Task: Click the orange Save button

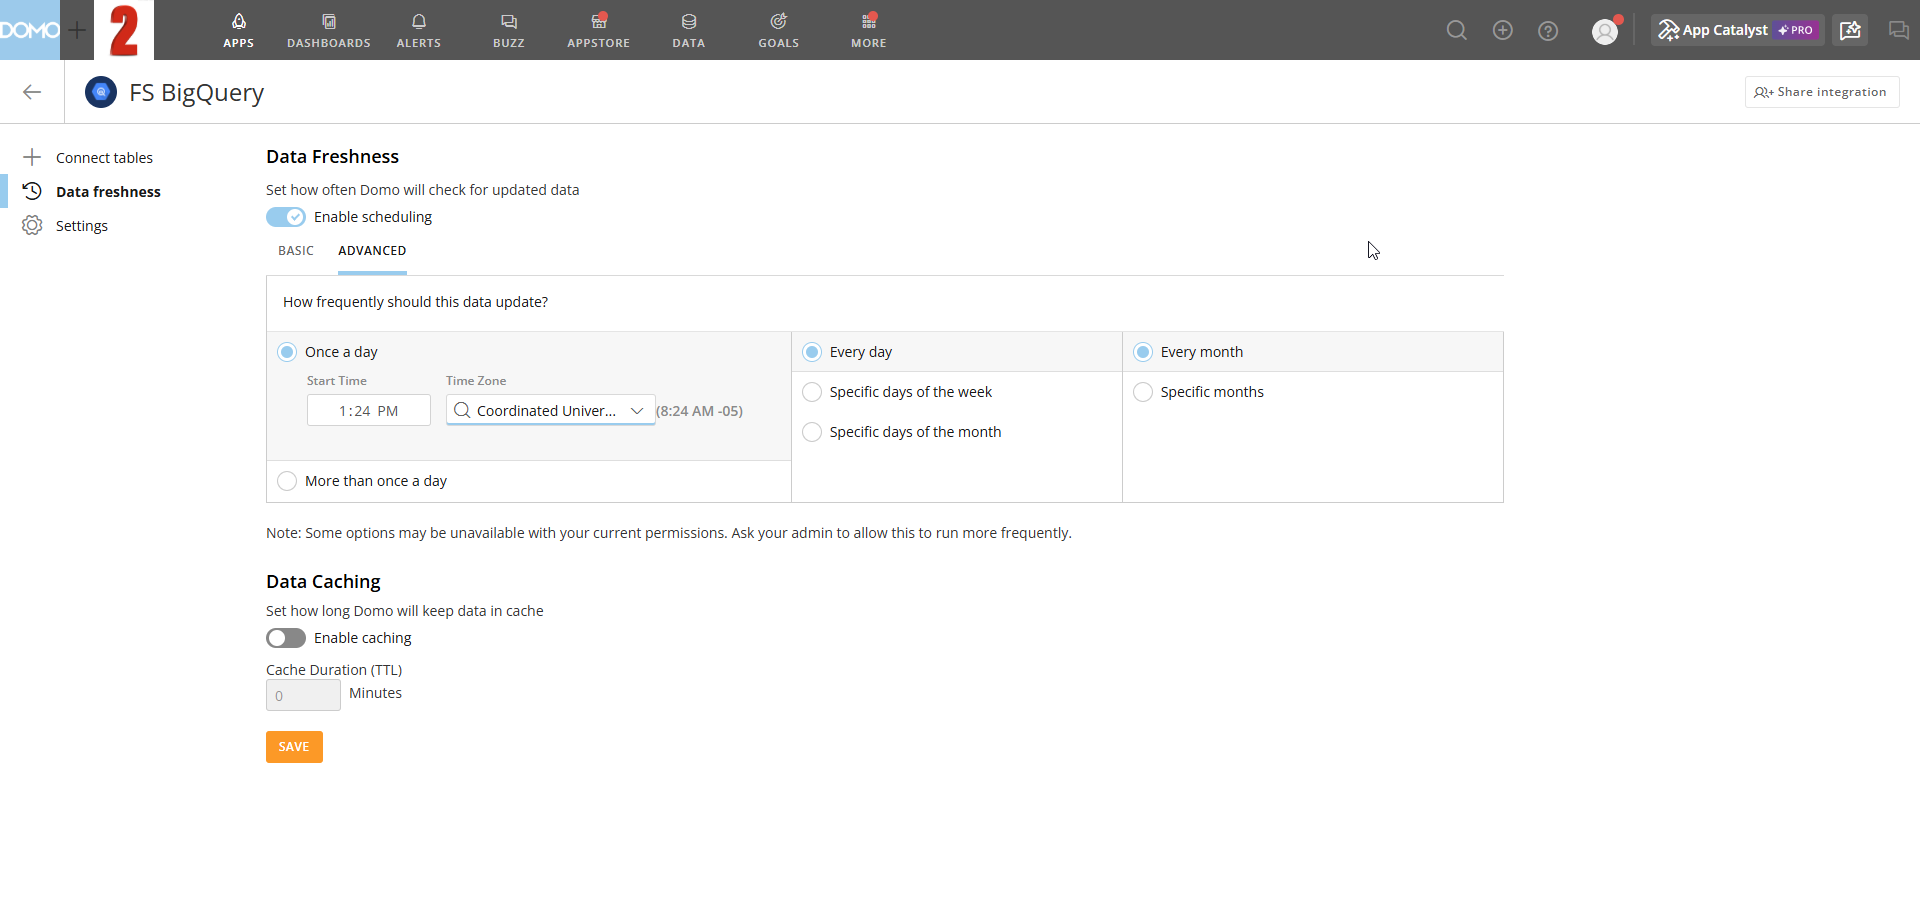Action: (294, 747)
